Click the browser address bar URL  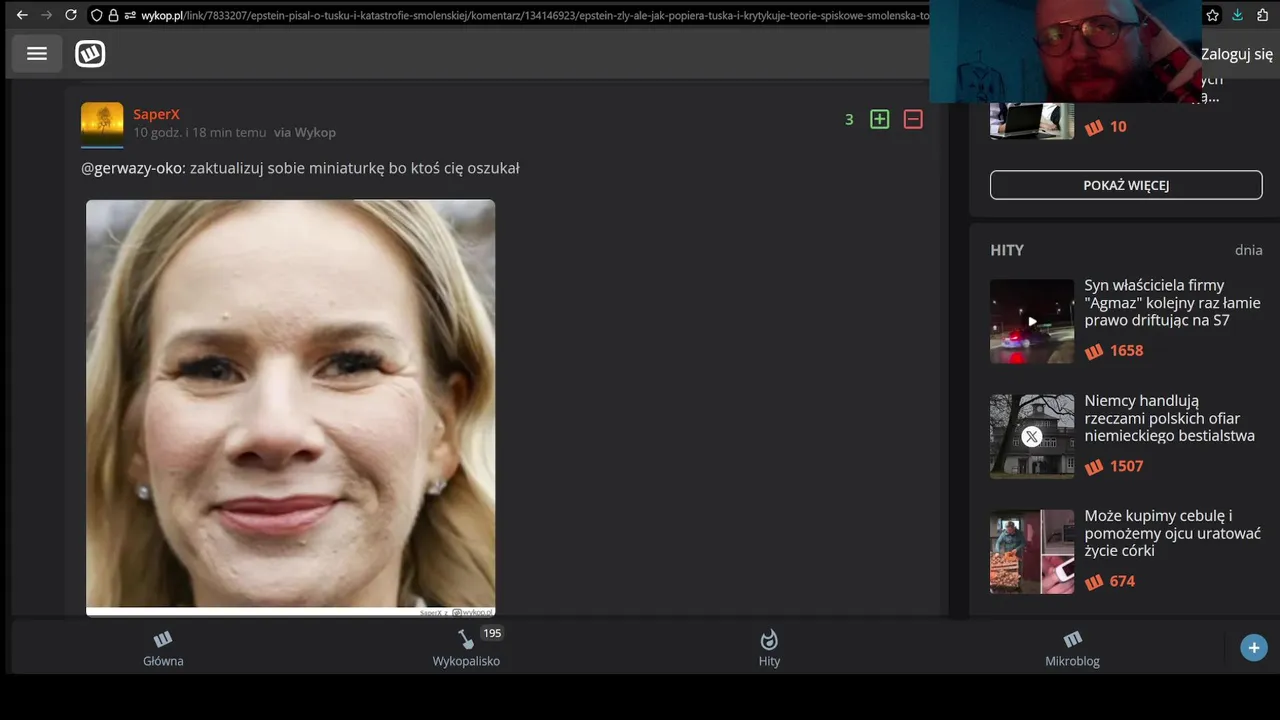(x=535, y=15)
